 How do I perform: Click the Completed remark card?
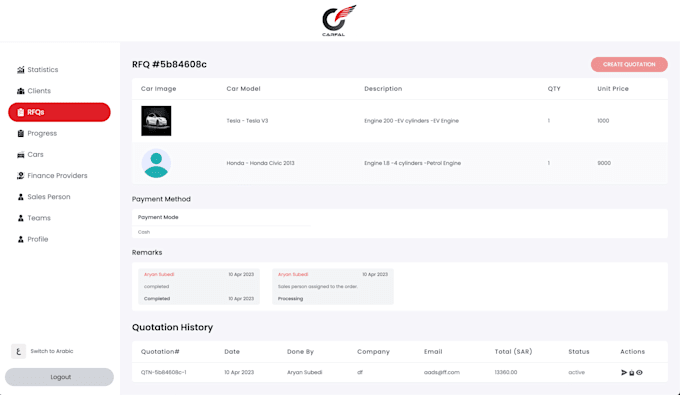(199, 287)
